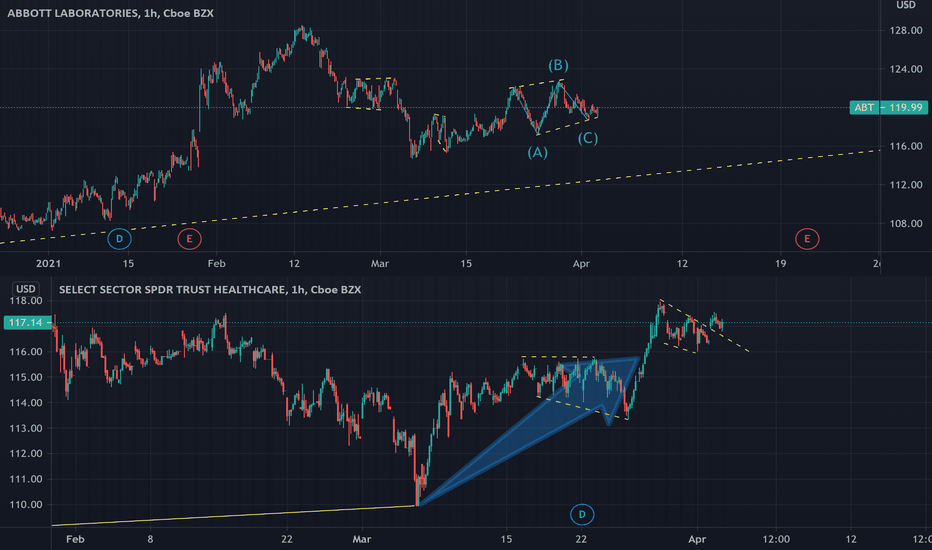Viewport: 932px width, 550px height.
Task: Click the 118.00 label on the Healthcare price scale
Action: pyautogui.click(x=26, y=301)
